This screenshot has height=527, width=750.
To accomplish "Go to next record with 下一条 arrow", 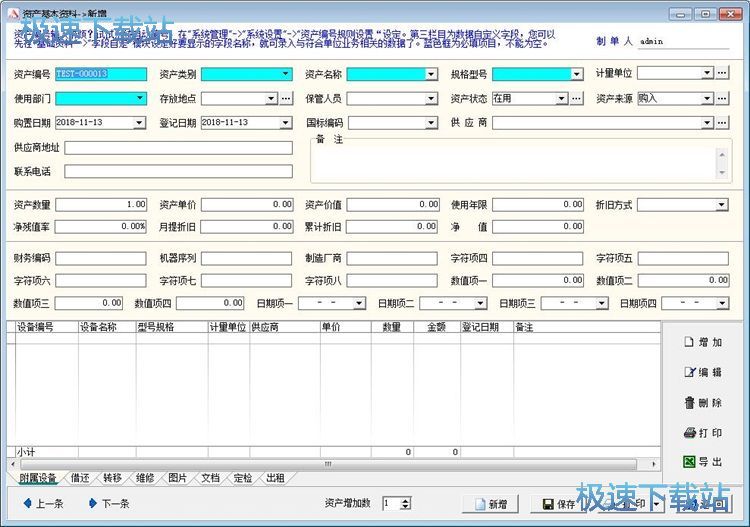I will click(x=108, y=503).
